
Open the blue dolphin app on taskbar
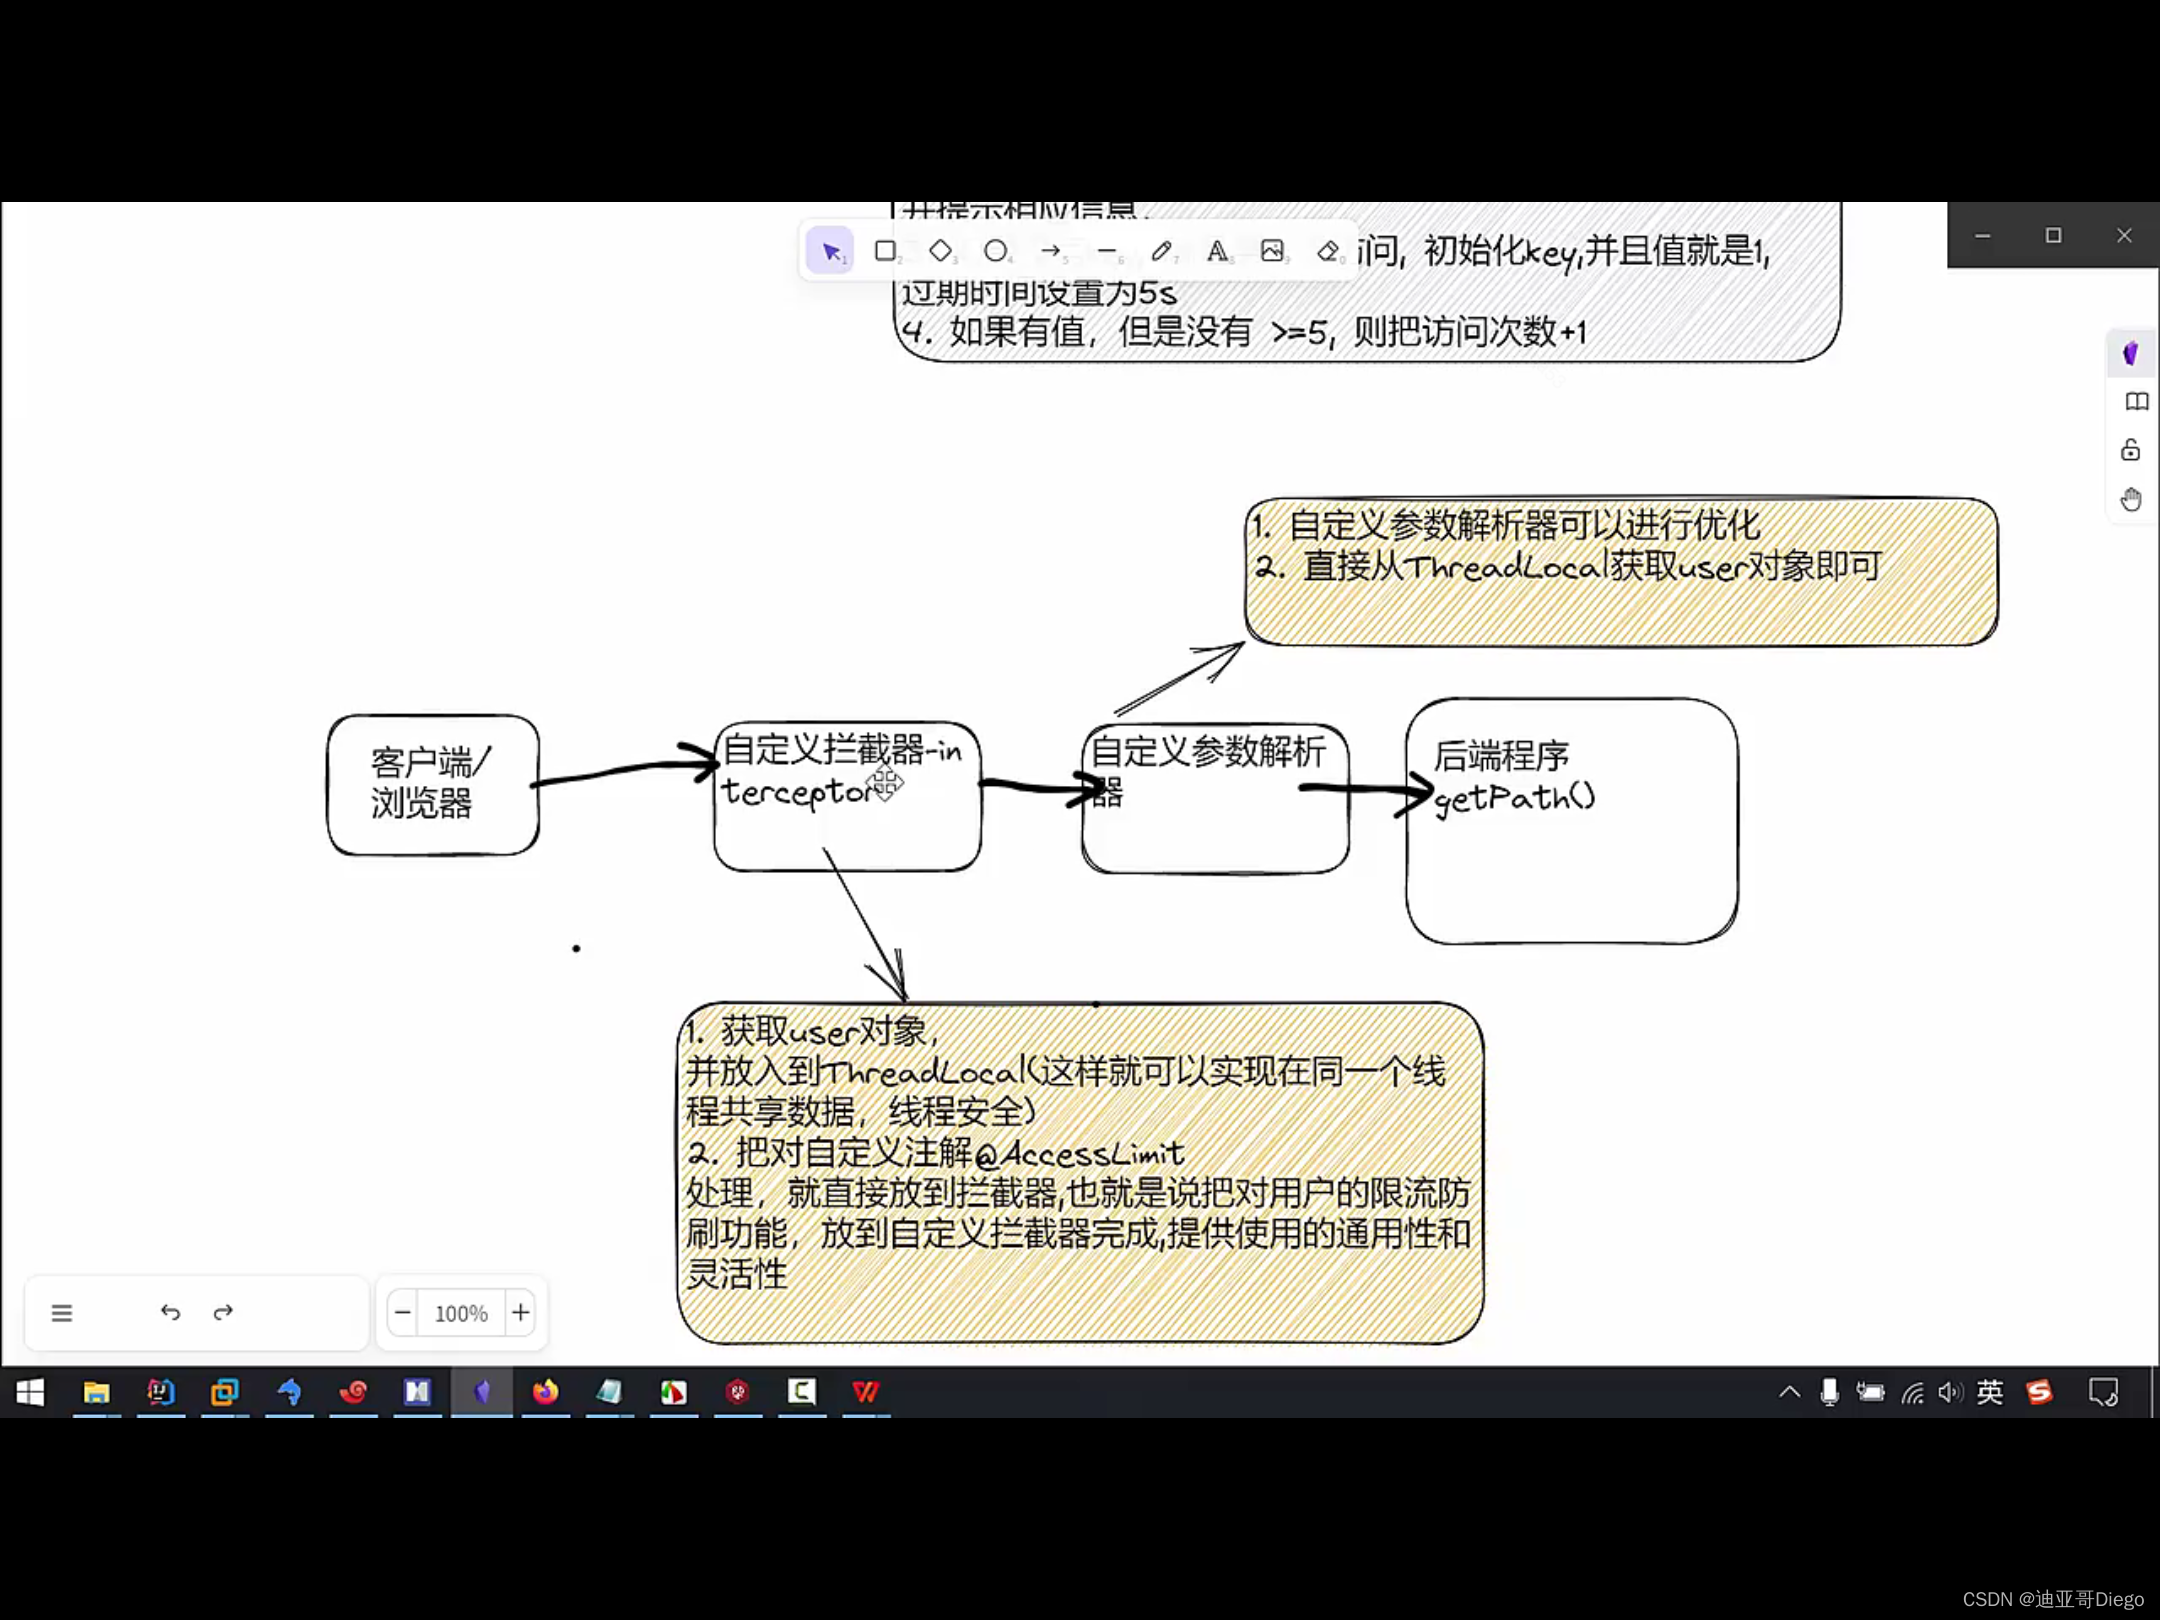(x=289, y=1392)
